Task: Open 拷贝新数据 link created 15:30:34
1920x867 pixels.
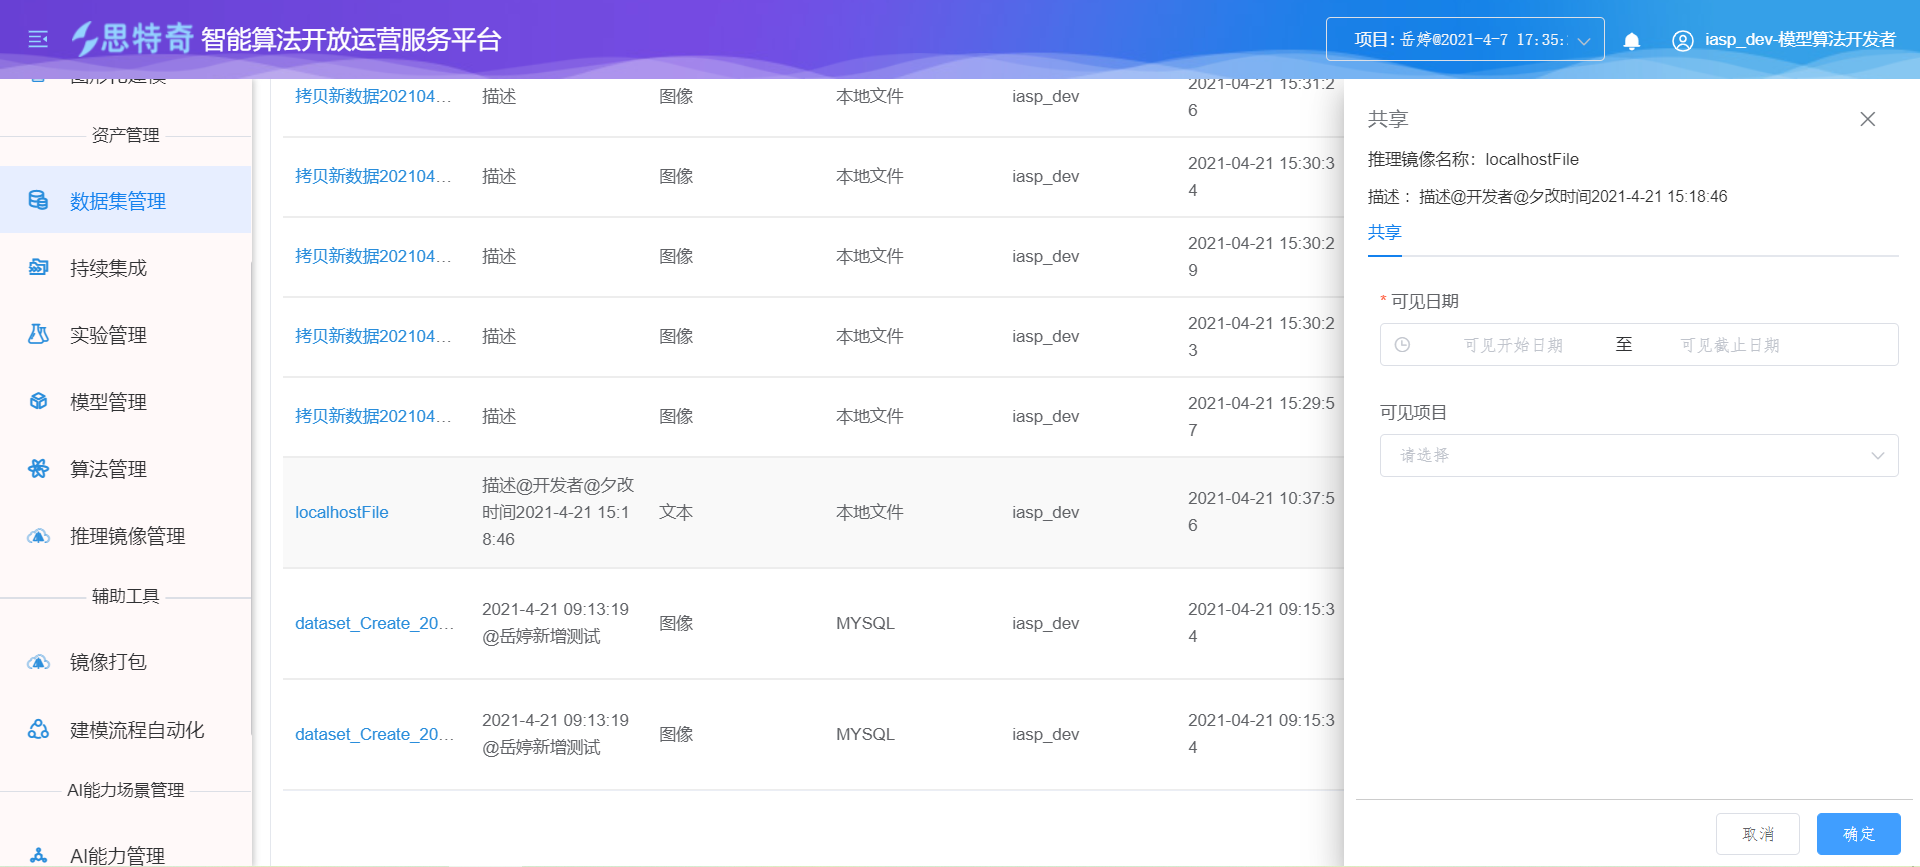Action: [373, 176]
